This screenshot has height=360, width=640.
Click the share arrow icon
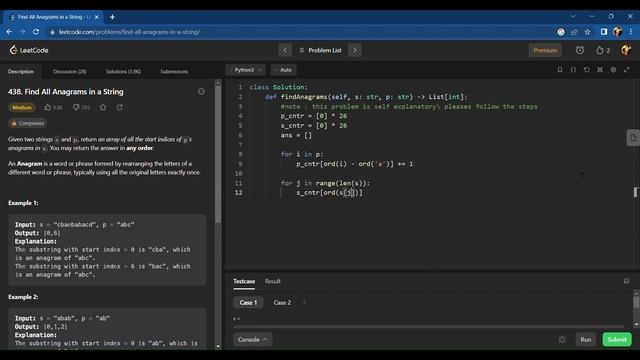tap(119, 107)
